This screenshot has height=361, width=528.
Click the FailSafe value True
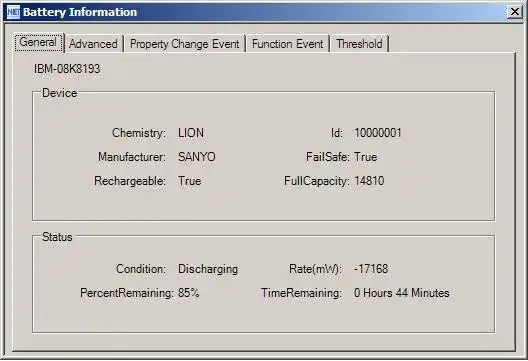click(365, 157)
